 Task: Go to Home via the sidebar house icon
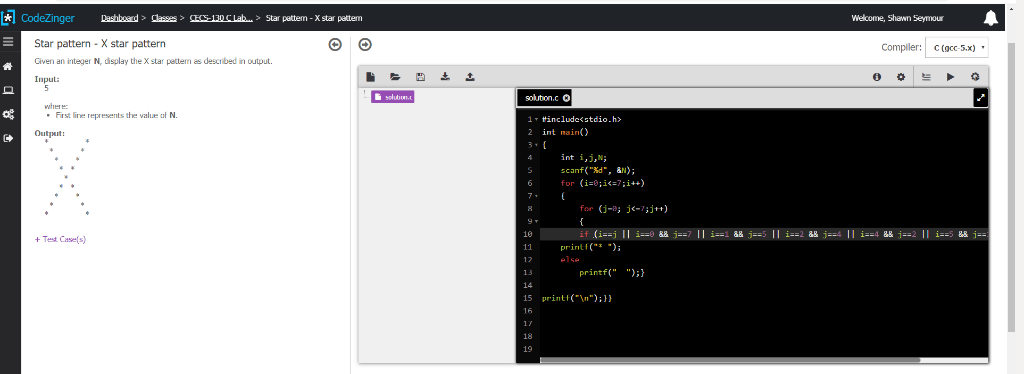click(8, 66)
